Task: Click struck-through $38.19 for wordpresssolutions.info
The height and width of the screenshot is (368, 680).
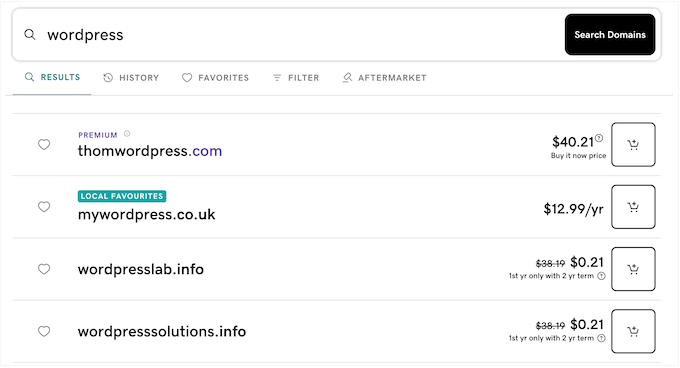Action: [x=550, y=326]
